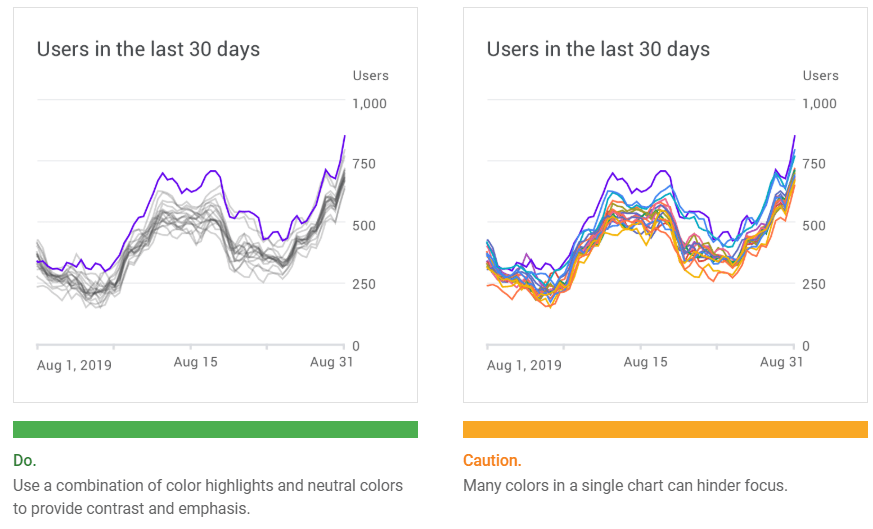Click the green bar above Do.
The height and width of the screenshot is (529, 873).
pos(215,429)
